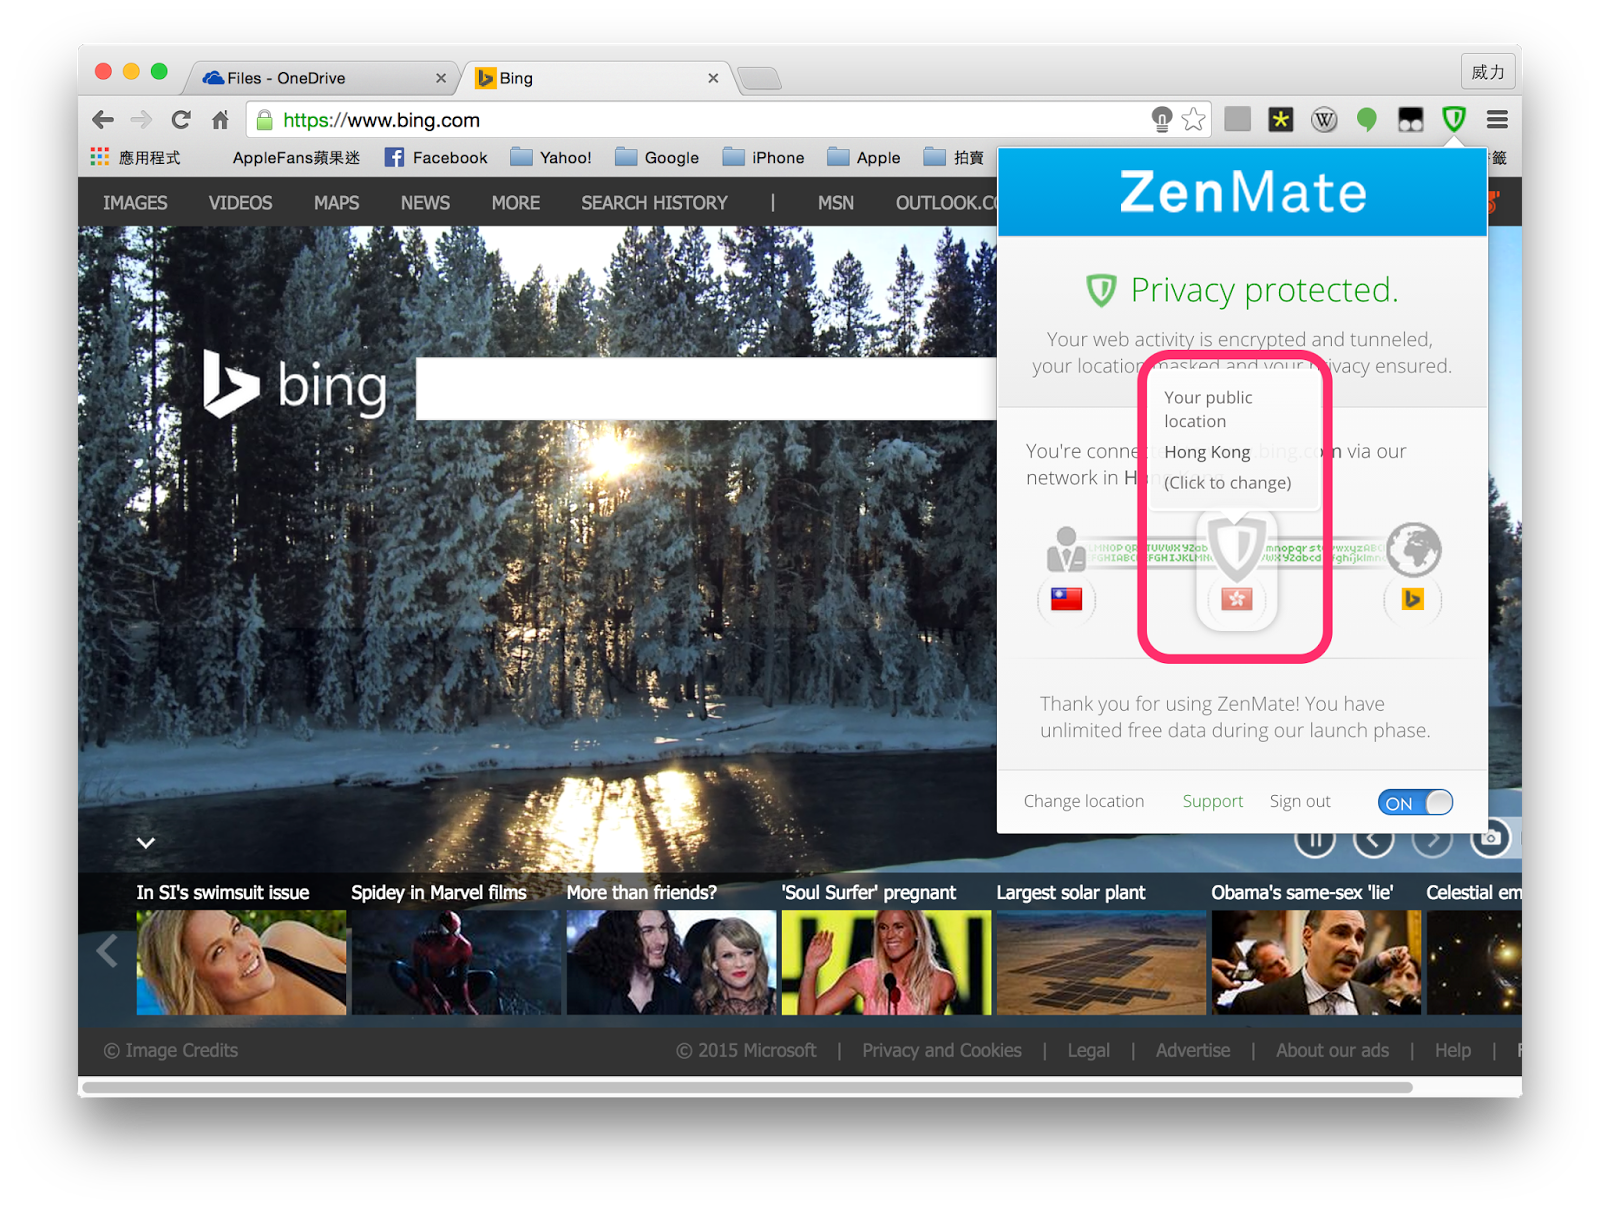Open the Spidey in Marvel films thumbnail

[456, 962]
